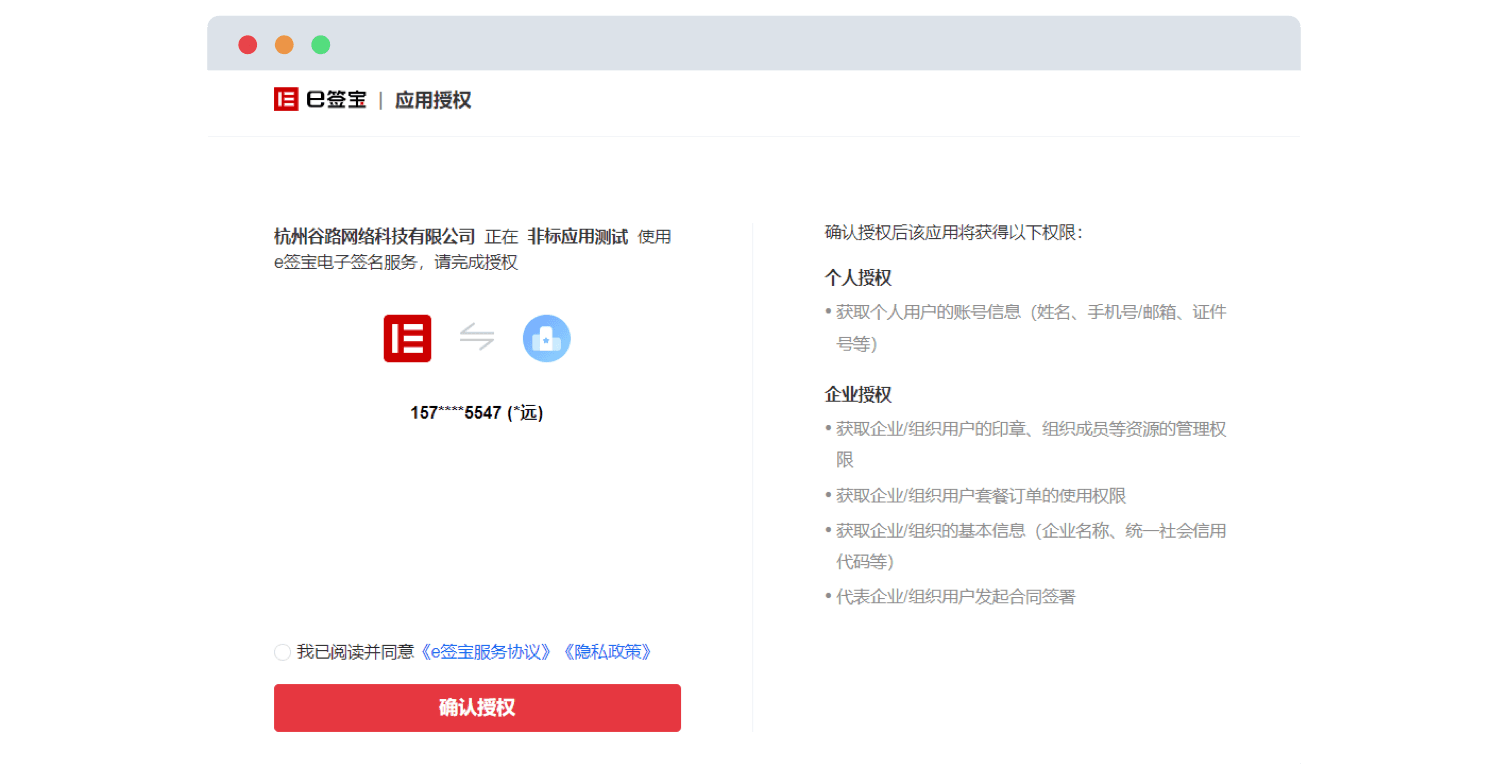The width and height of the screenshot is (1508, 778).
Task: Click the 确认授权 button
Action: (477, 708)
